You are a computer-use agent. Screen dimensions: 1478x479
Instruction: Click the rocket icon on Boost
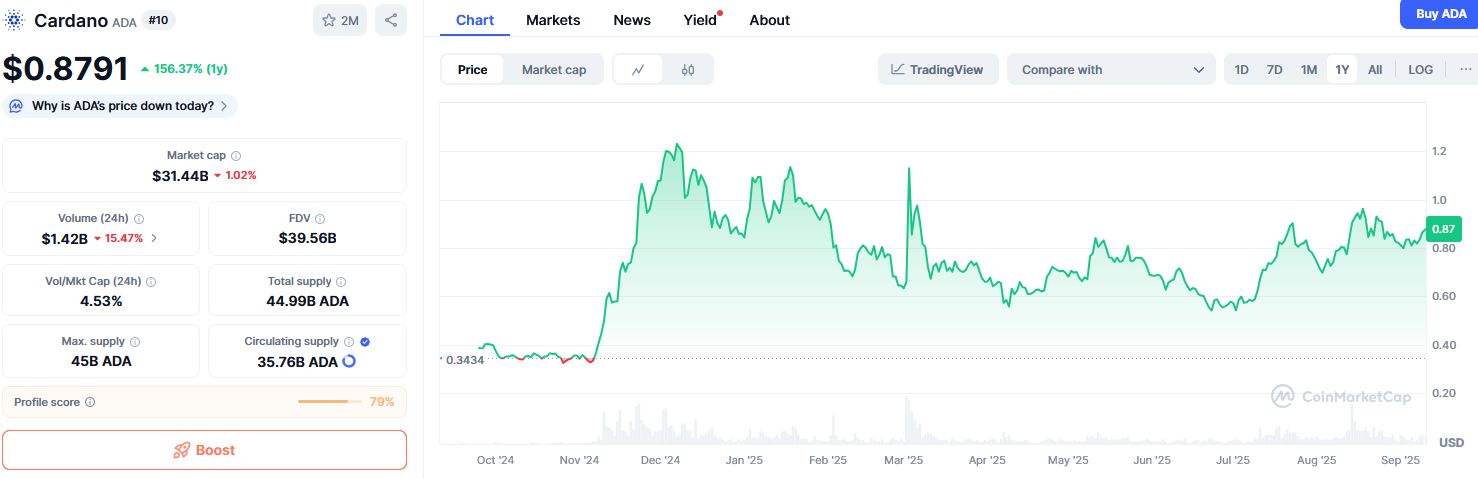(x=182, y=450)
